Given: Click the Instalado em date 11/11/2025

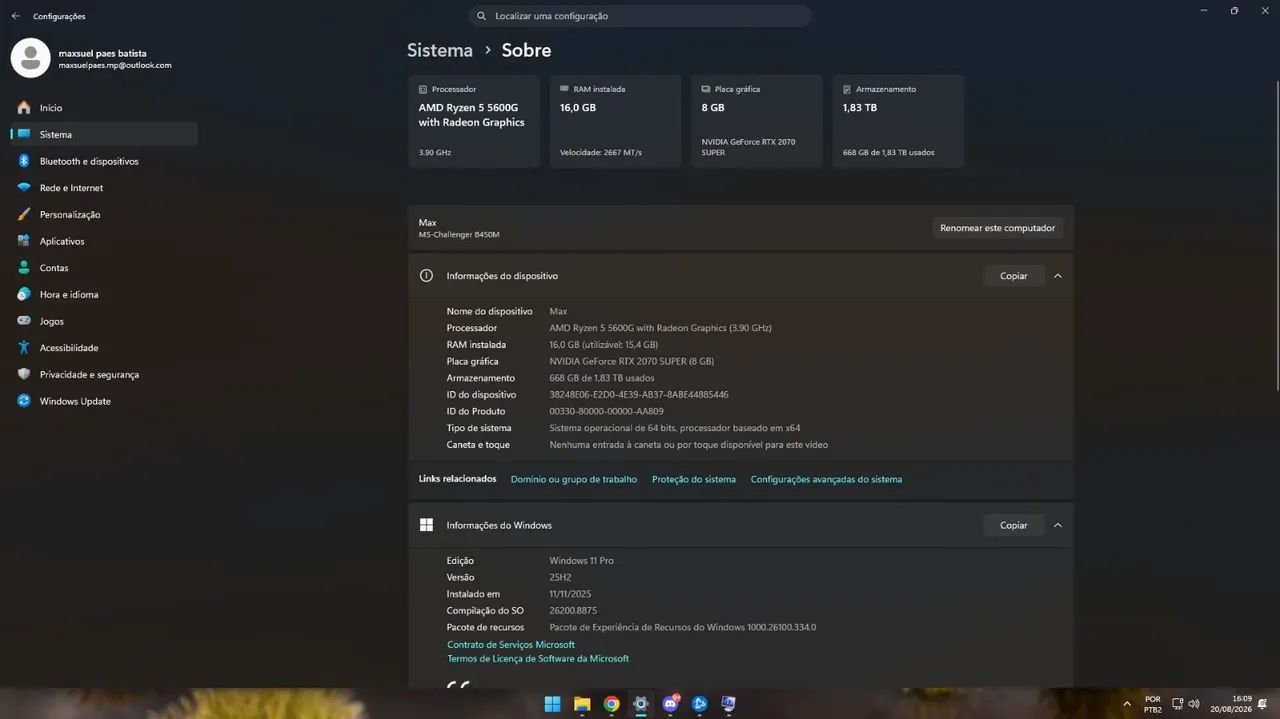Looking at the screenshot, I should tap(570, 594).
